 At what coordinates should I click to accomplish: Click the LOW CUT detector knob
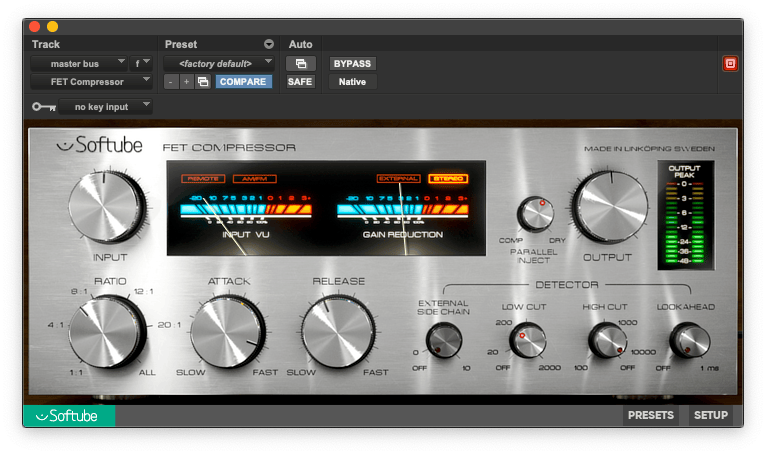pyautogui.click(x=528, y=340)
